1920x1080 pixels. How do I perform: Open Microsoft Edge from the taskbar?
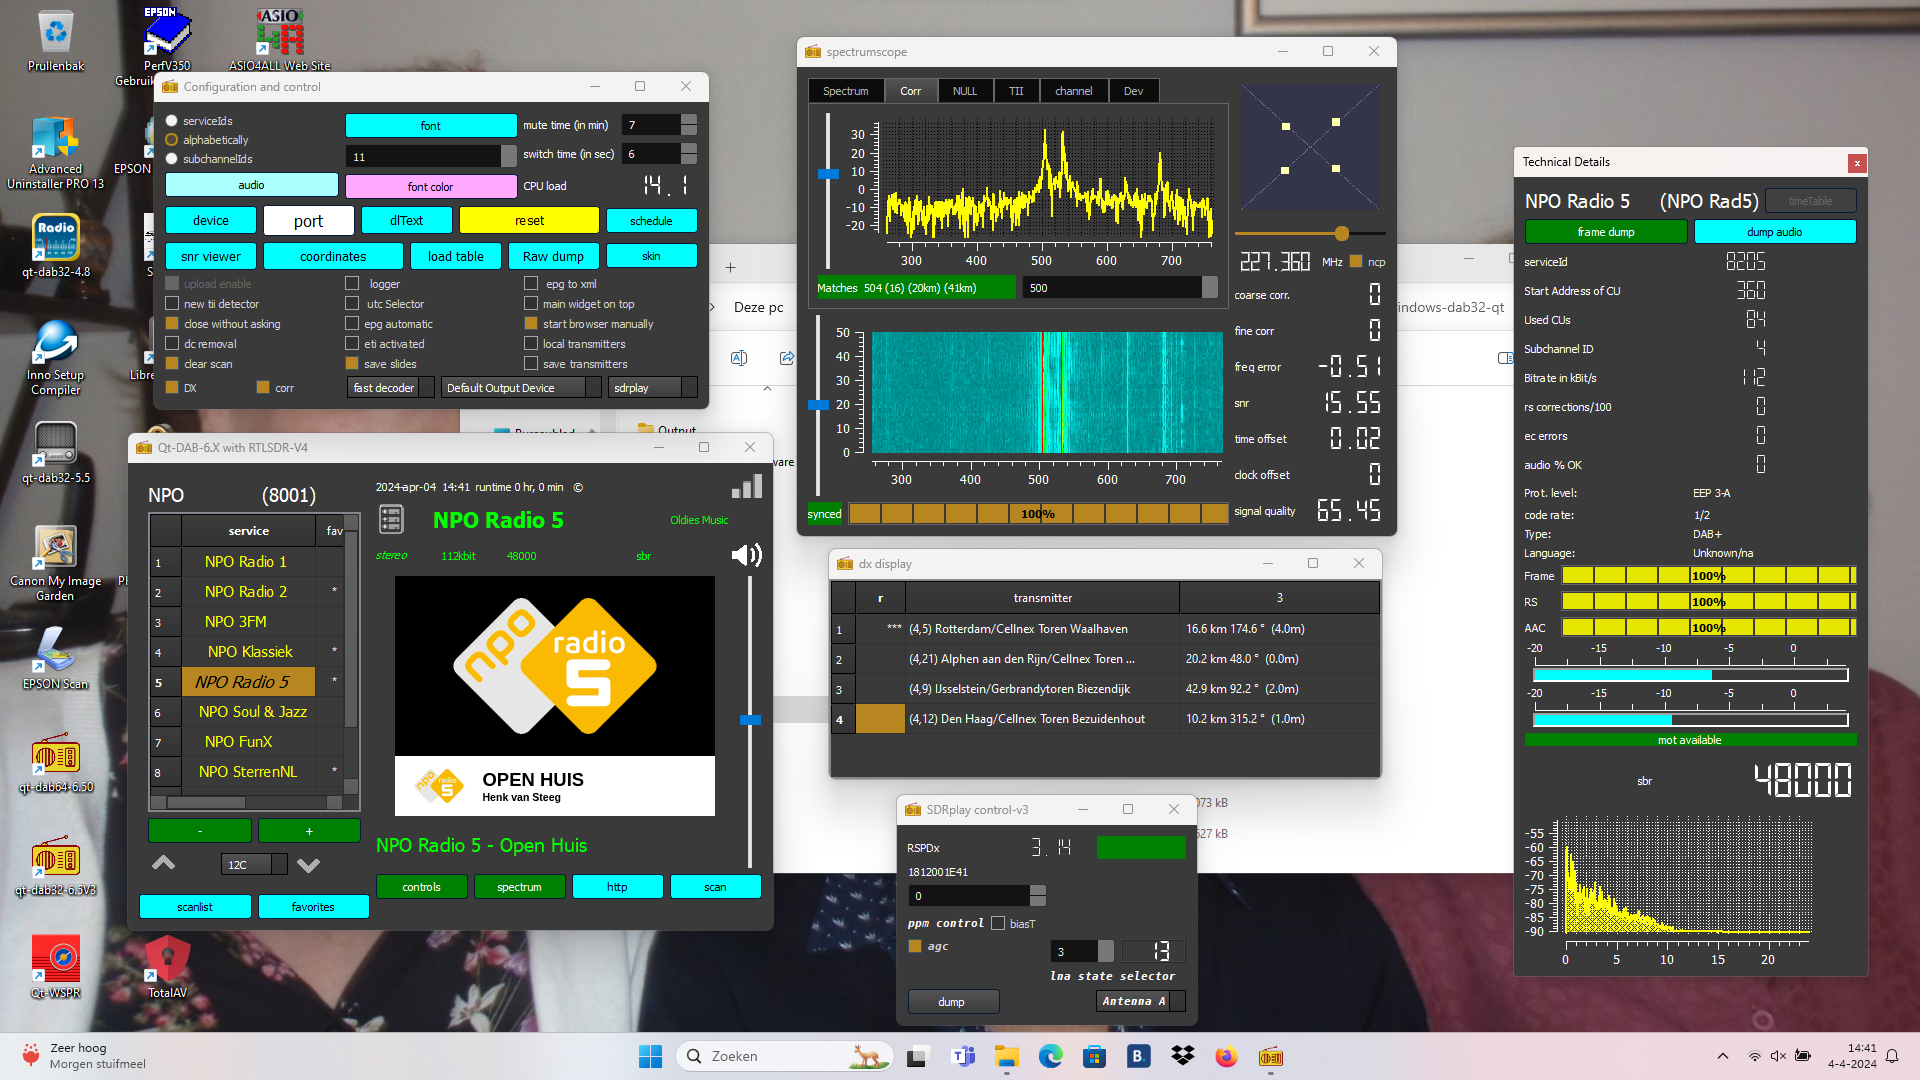(1050, 1056)
